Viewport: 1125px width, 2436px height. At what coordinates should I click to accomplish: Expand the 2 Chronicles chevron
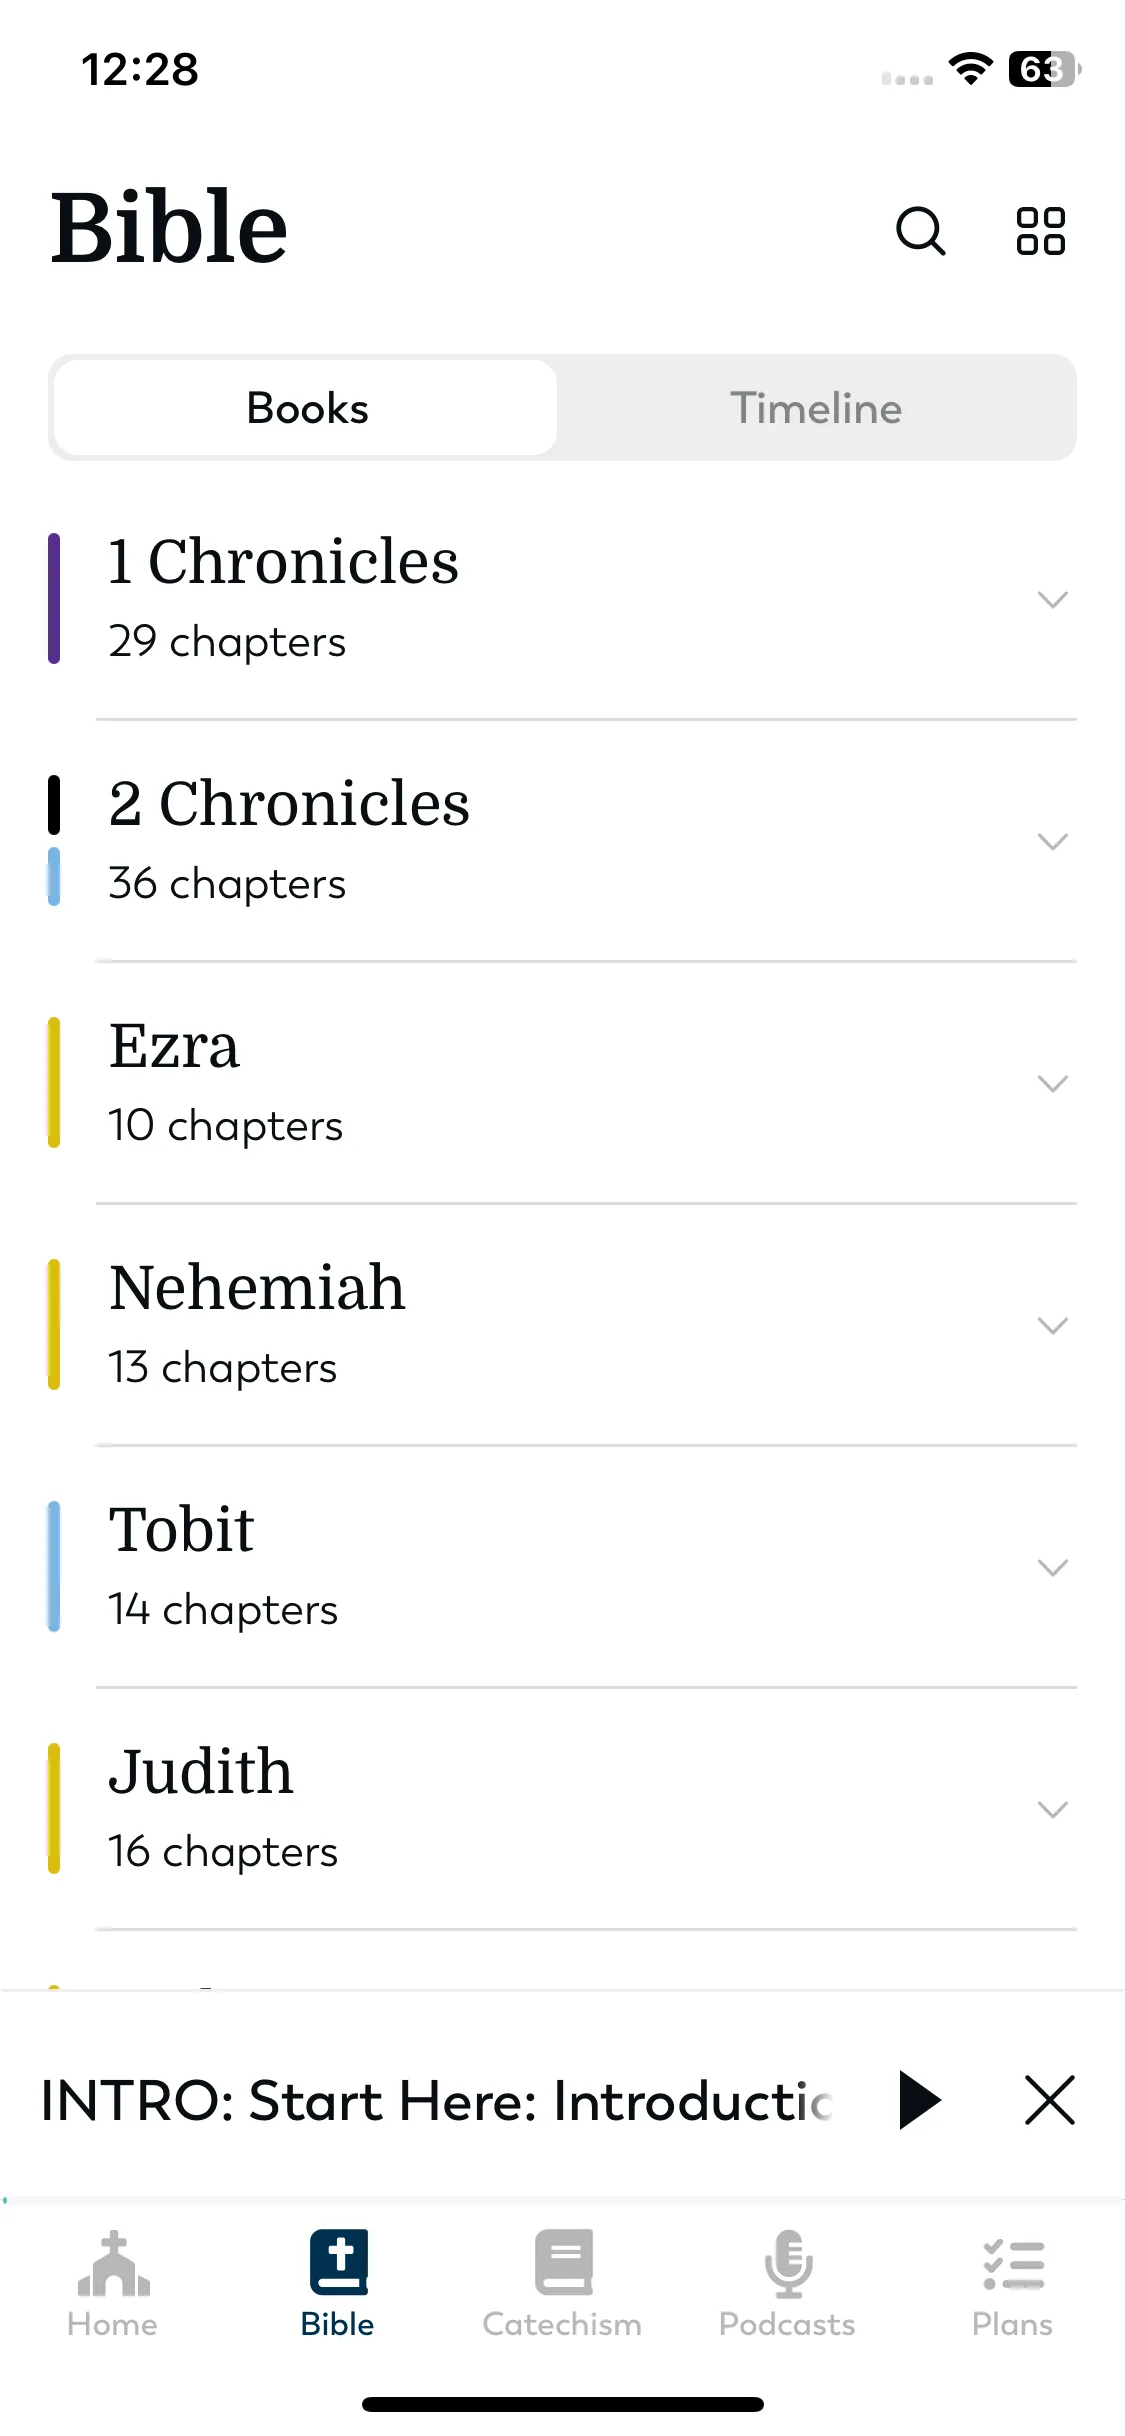1053,841
